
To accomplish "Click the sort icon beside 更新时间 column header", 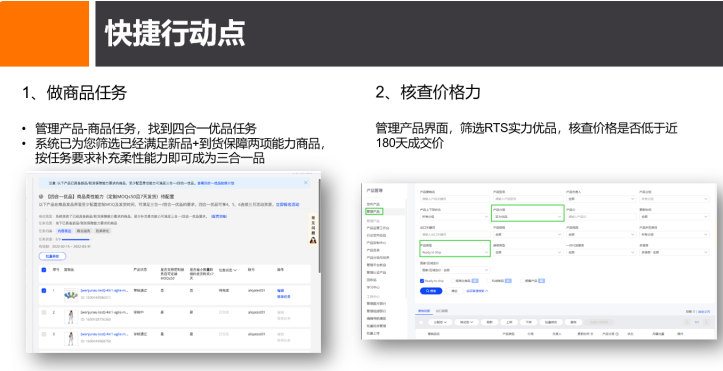I will (592, 334).
